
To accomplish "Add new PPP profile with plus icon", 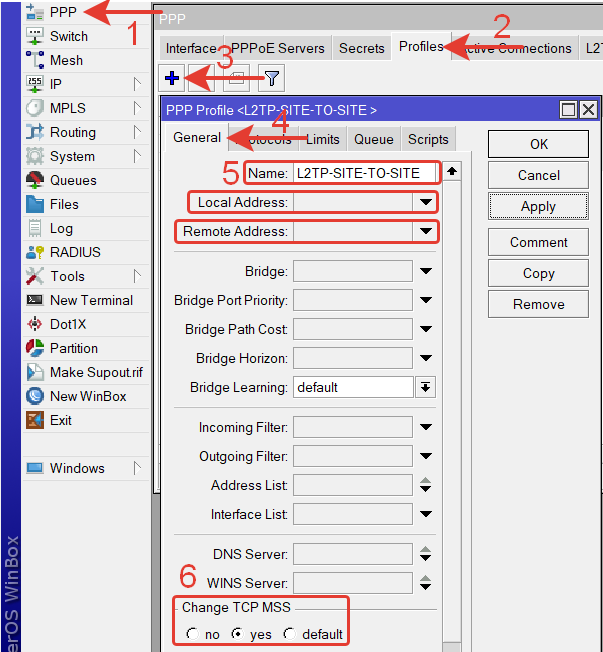I will point(172,78).
